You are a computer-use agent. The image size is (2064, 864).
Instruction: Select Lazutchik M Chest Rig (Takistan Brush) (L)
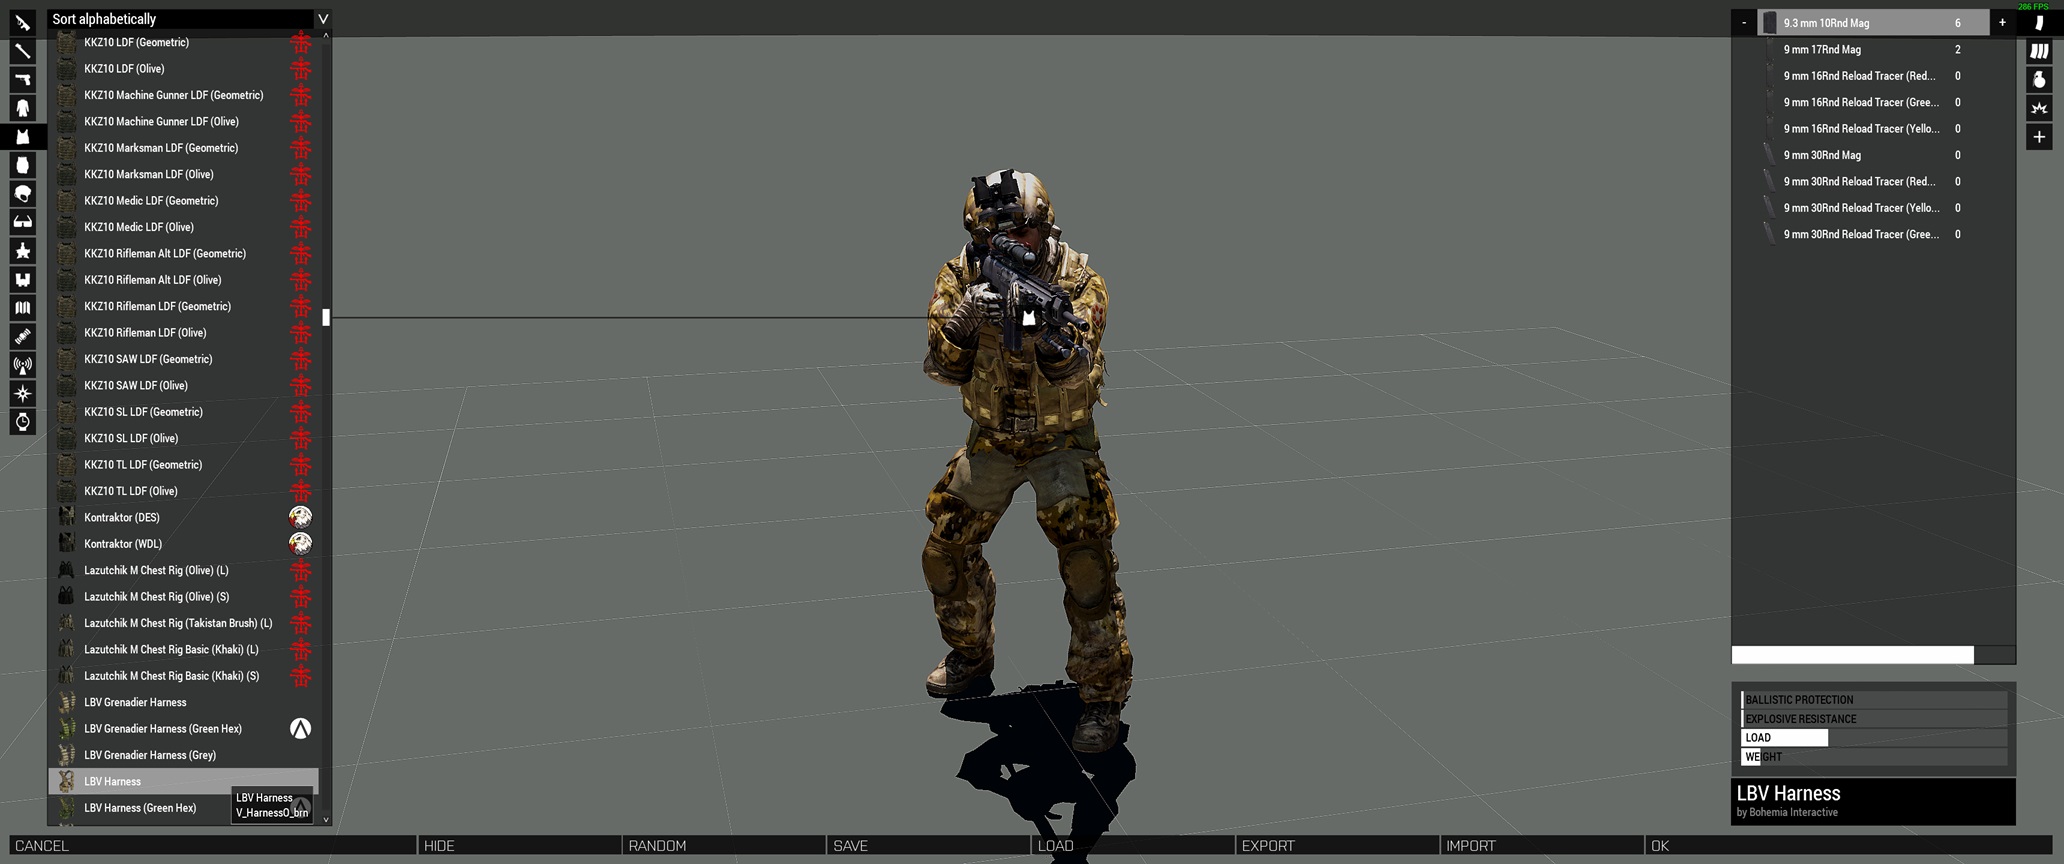click(x=183, y=623)
